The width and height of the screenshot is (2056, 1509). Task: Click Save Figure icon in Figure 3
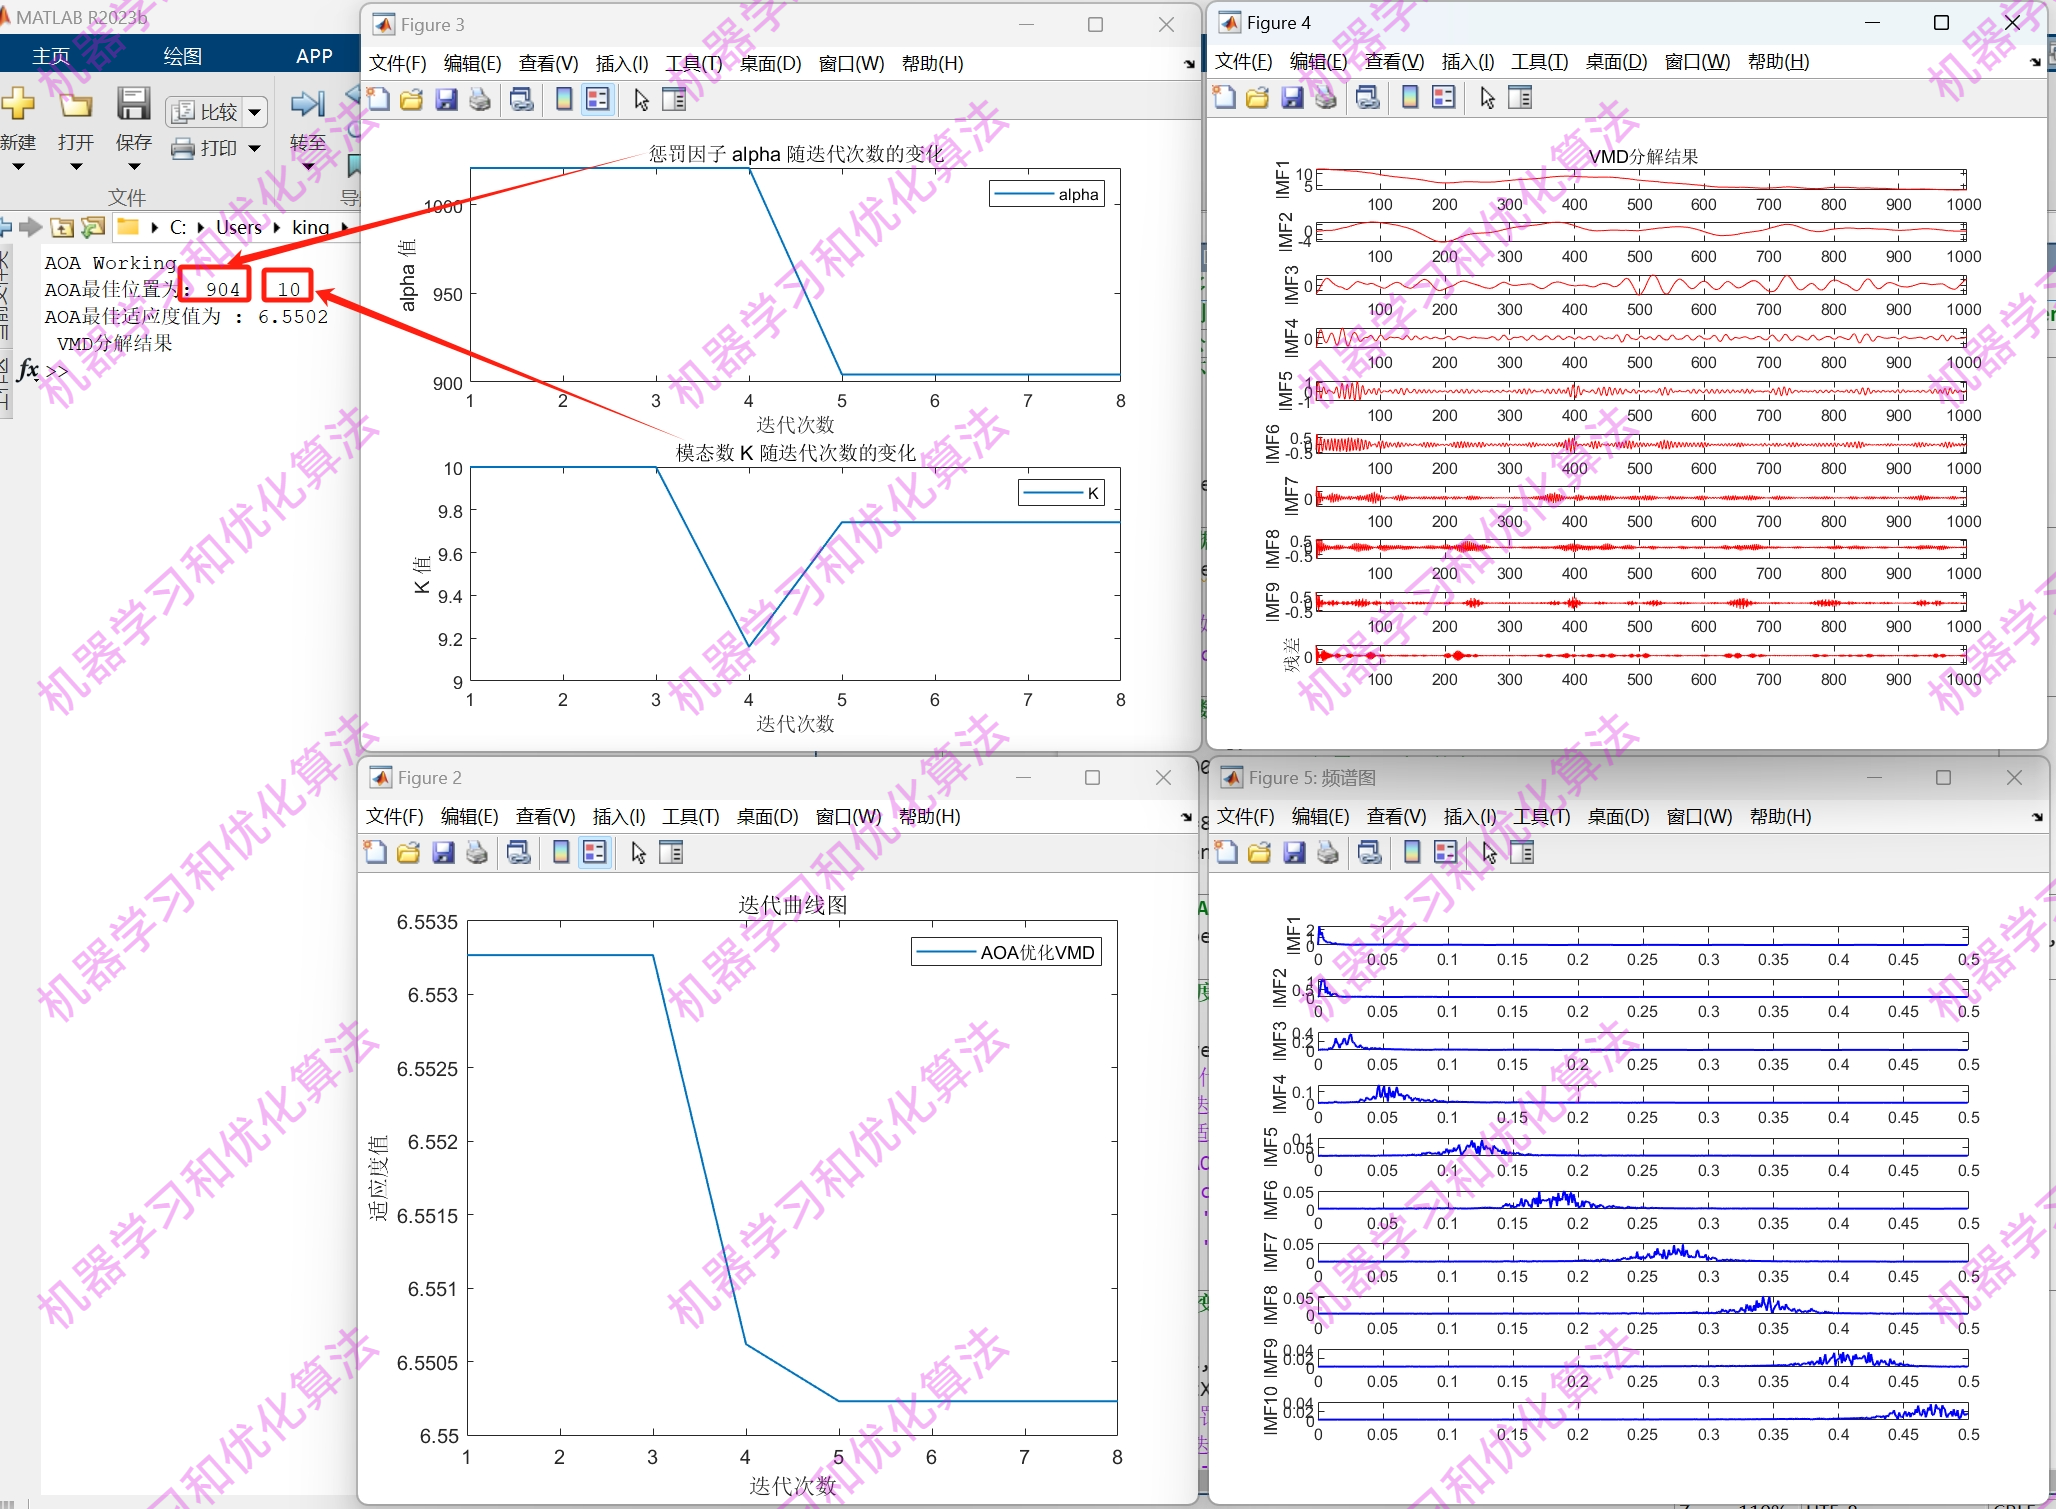coord(446,100)
